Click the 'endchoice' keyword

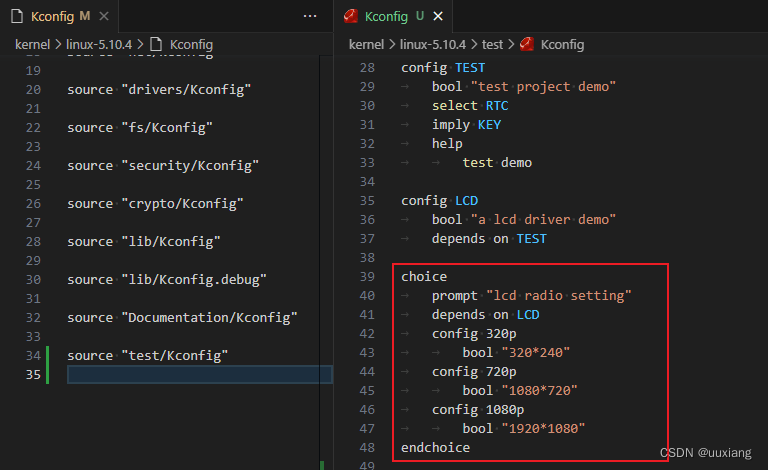pyautogui.click(x=435, y=447)
